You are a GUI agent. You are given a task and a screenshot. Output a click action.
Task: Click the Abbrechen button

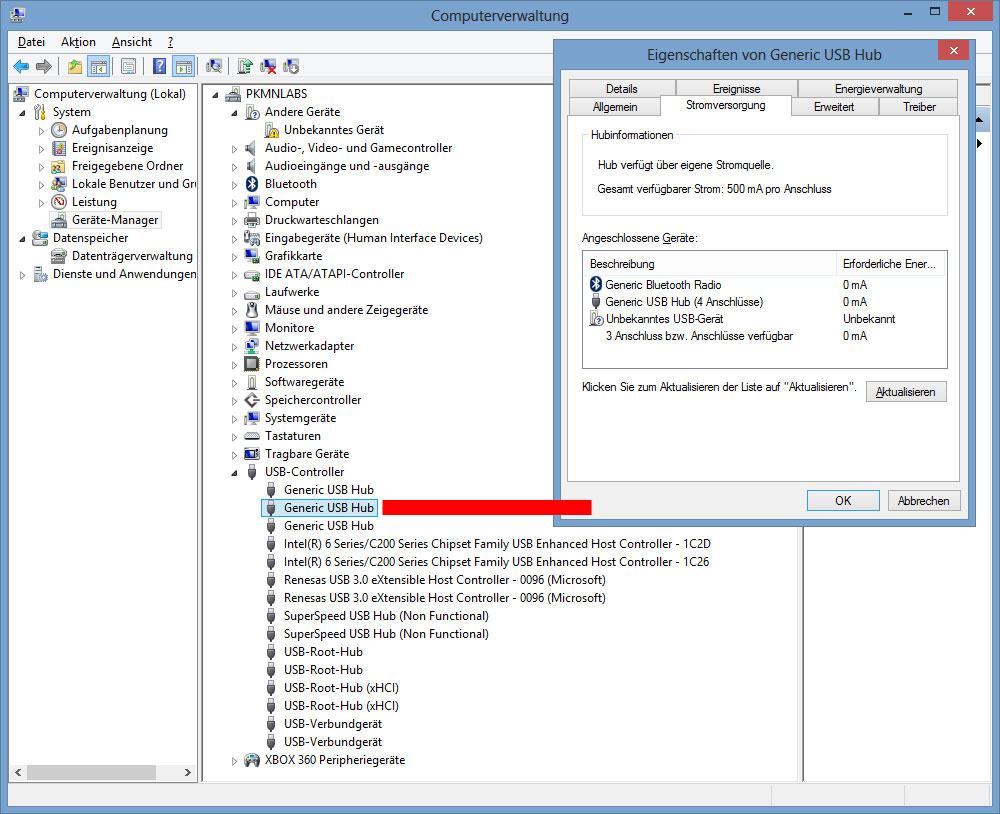click(x=923, y=501)
